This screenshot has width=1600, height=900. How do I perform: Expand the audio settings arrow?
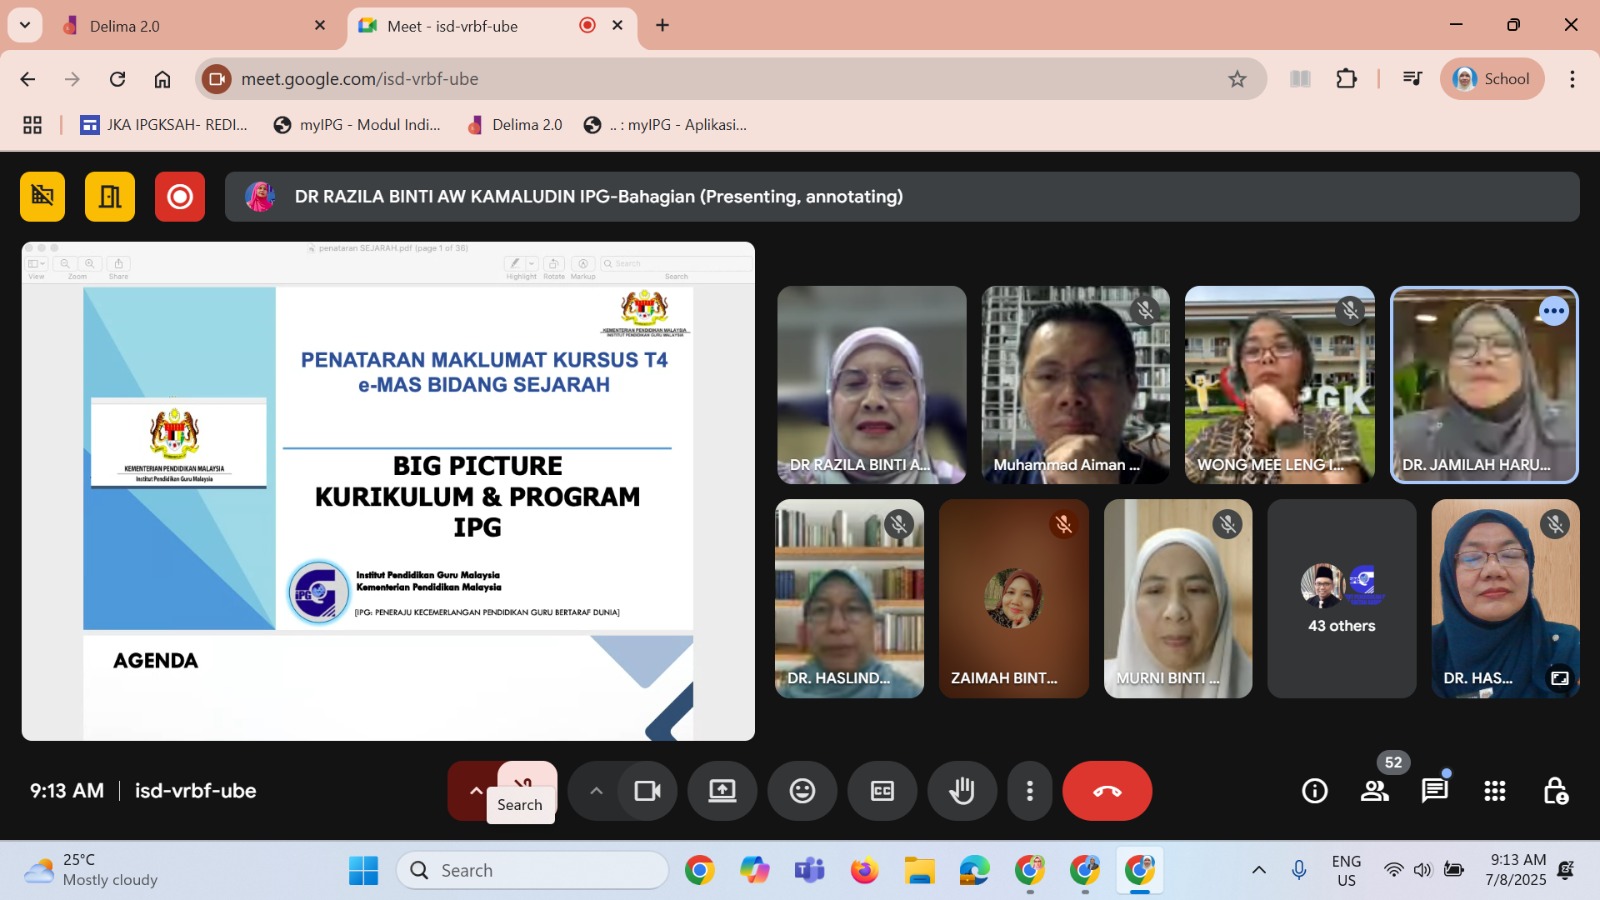pyautogui.click(x=476, y=791)
